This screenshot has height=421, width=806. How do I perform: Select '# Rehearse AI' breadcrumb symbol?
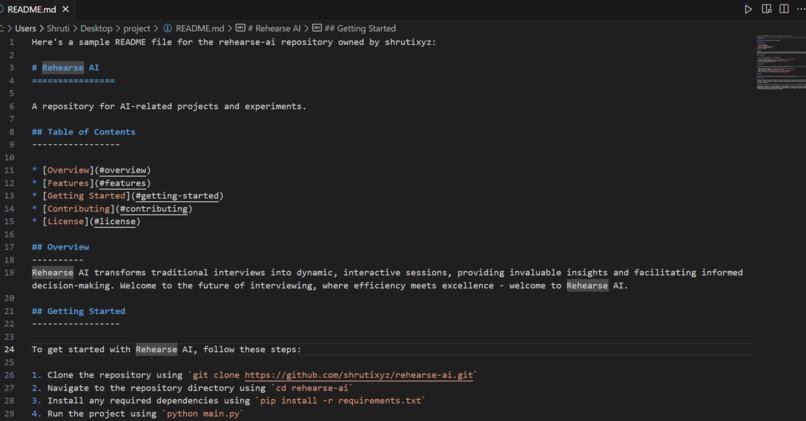point(274,28)
